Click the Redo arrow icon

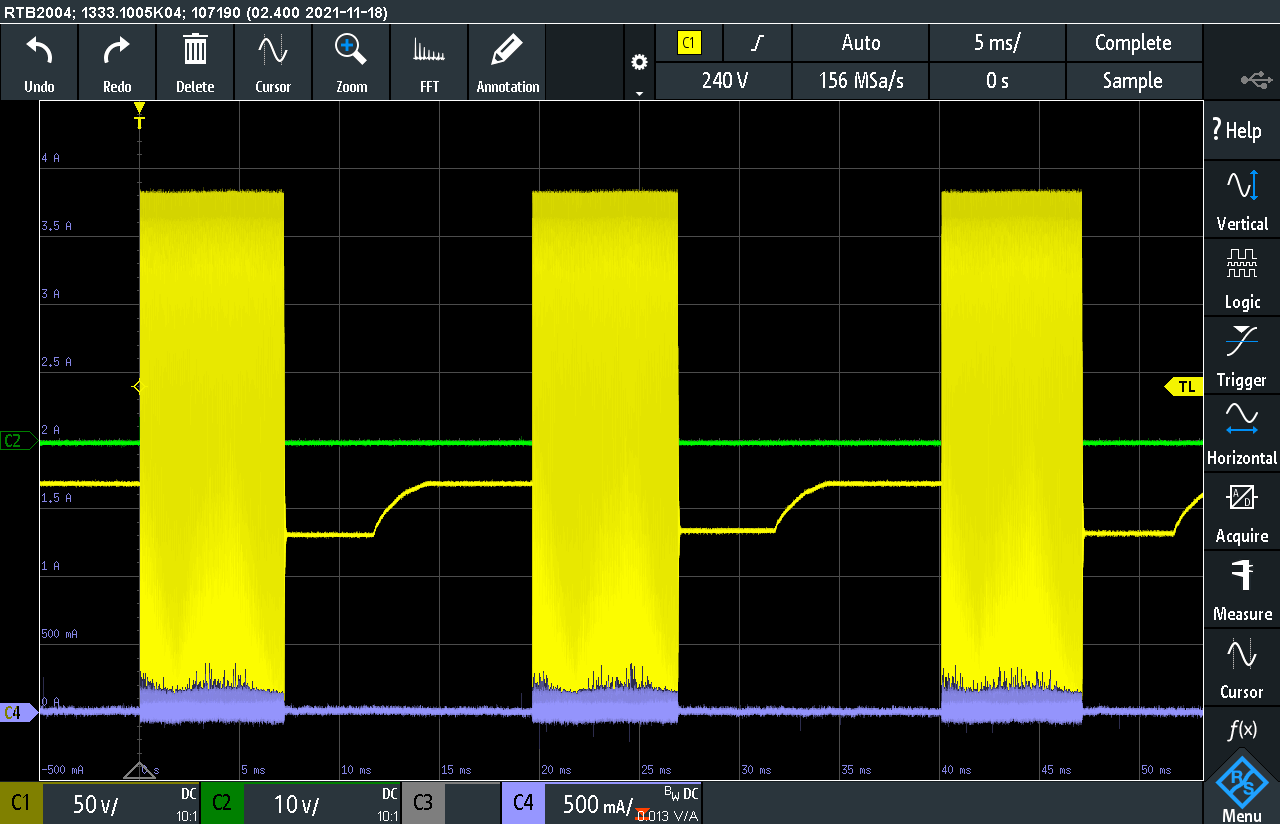[x=117, y=51]
